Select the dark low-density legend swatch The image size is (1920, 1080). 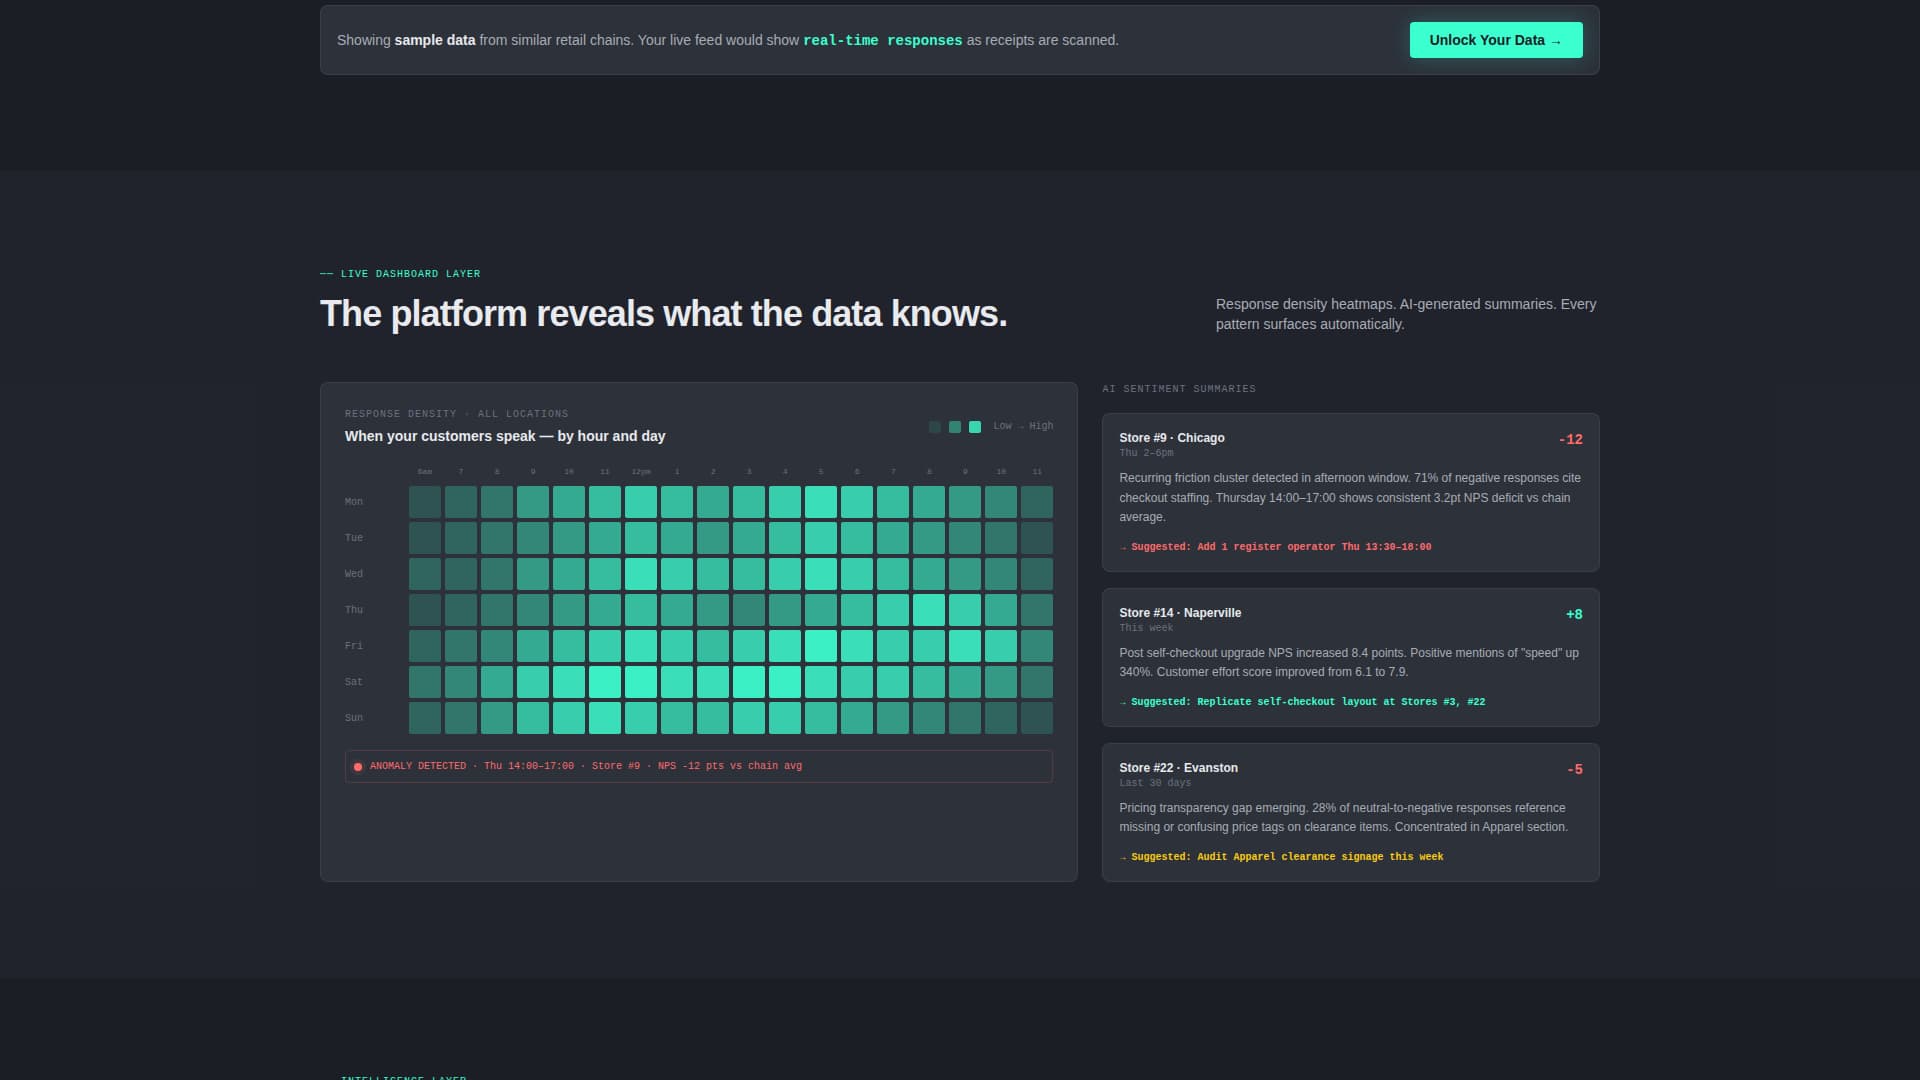[935, 427]
